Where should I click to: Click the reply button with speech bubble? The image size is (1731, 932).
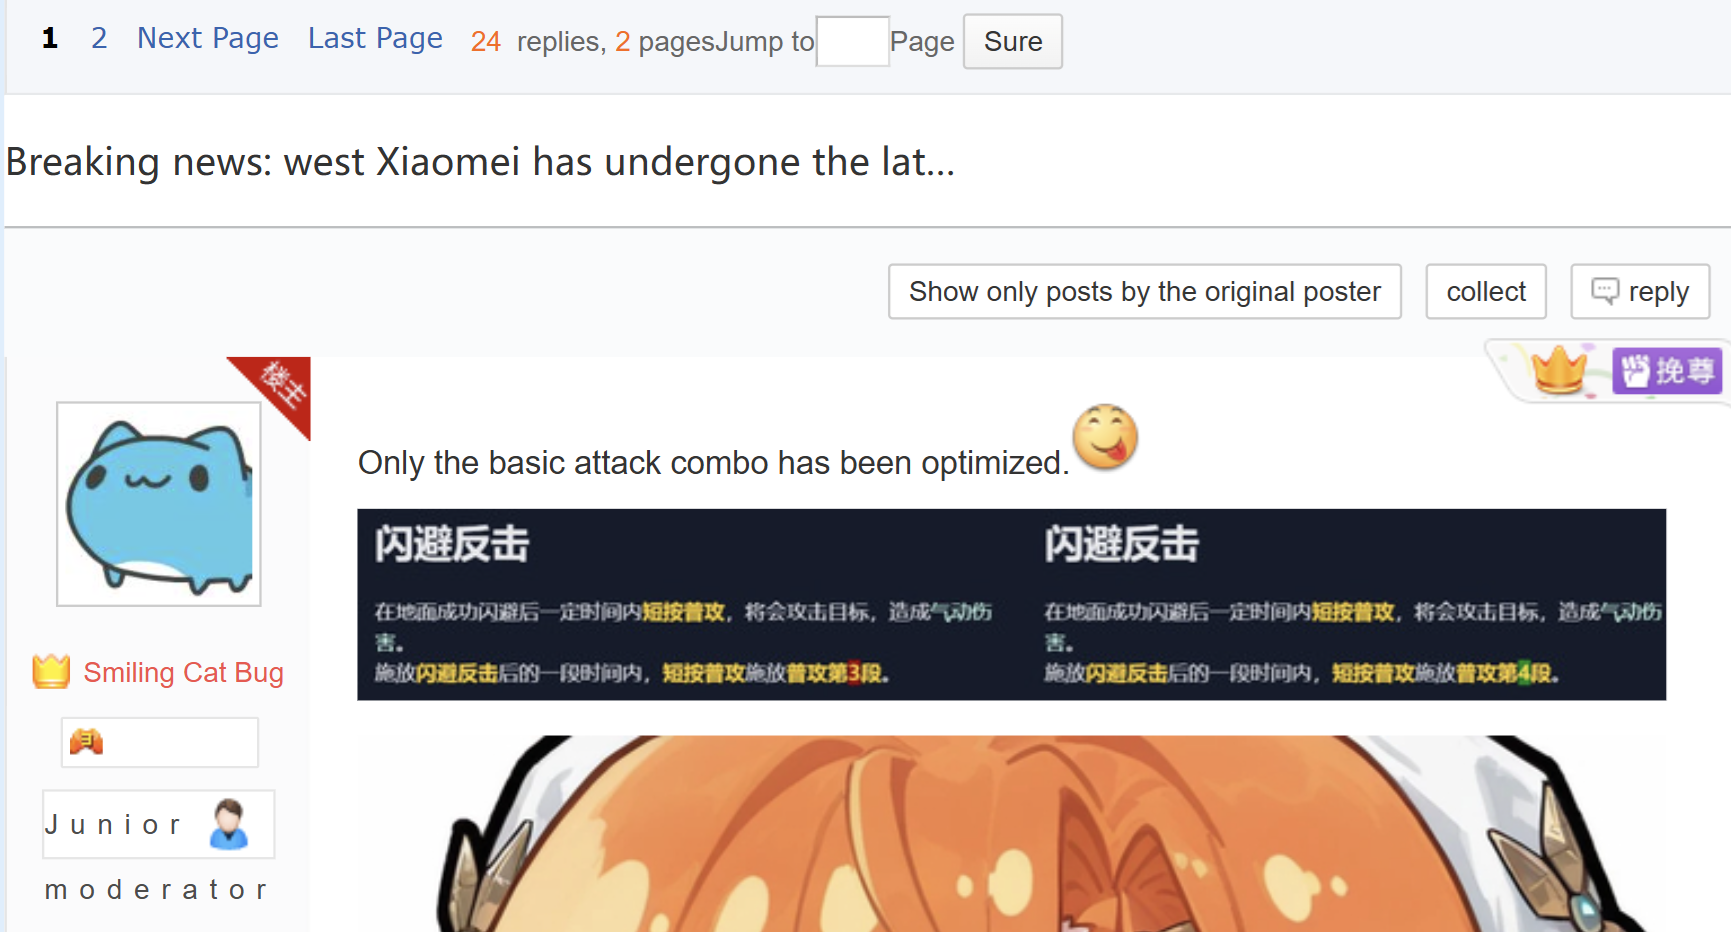point(1640,292)
